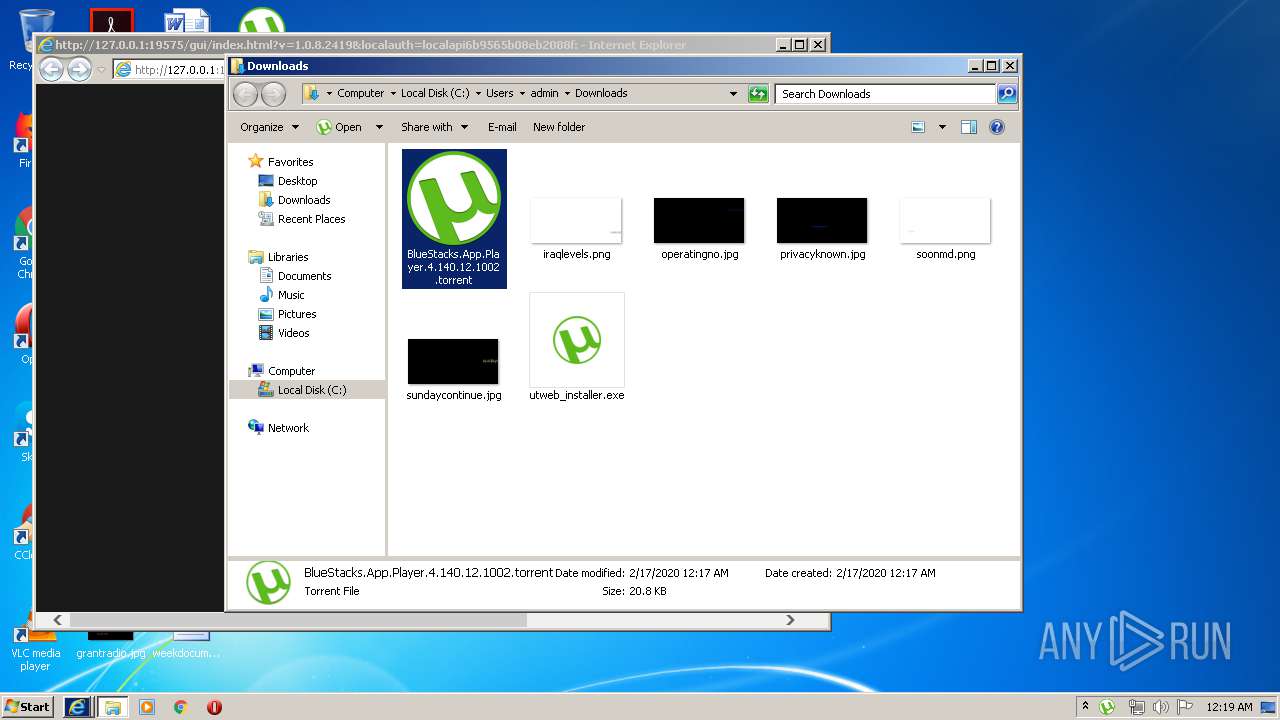Click Users in the address breadcrumb
Screen dimensions: 1280x720
pyautogui.click(x=499, y=93)
